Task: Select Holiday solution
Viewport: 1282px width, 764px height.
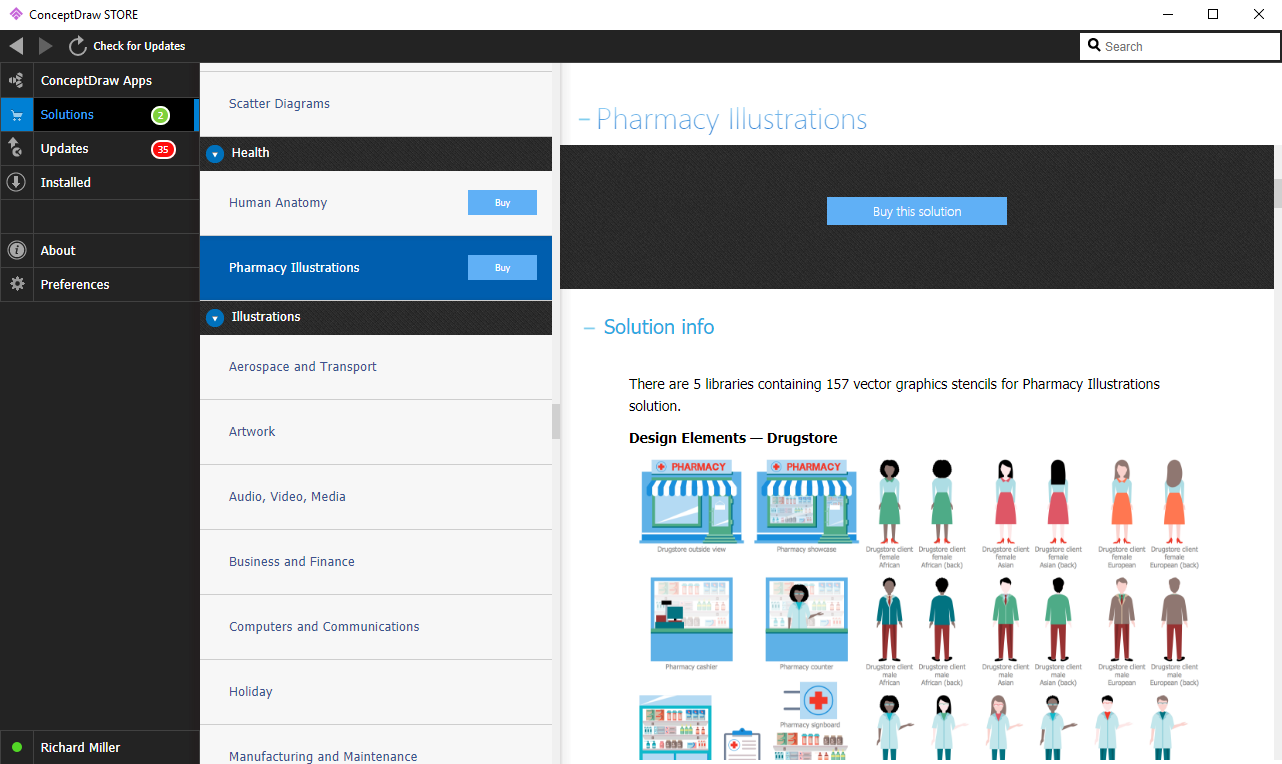Action: click(x=376, y=692)
